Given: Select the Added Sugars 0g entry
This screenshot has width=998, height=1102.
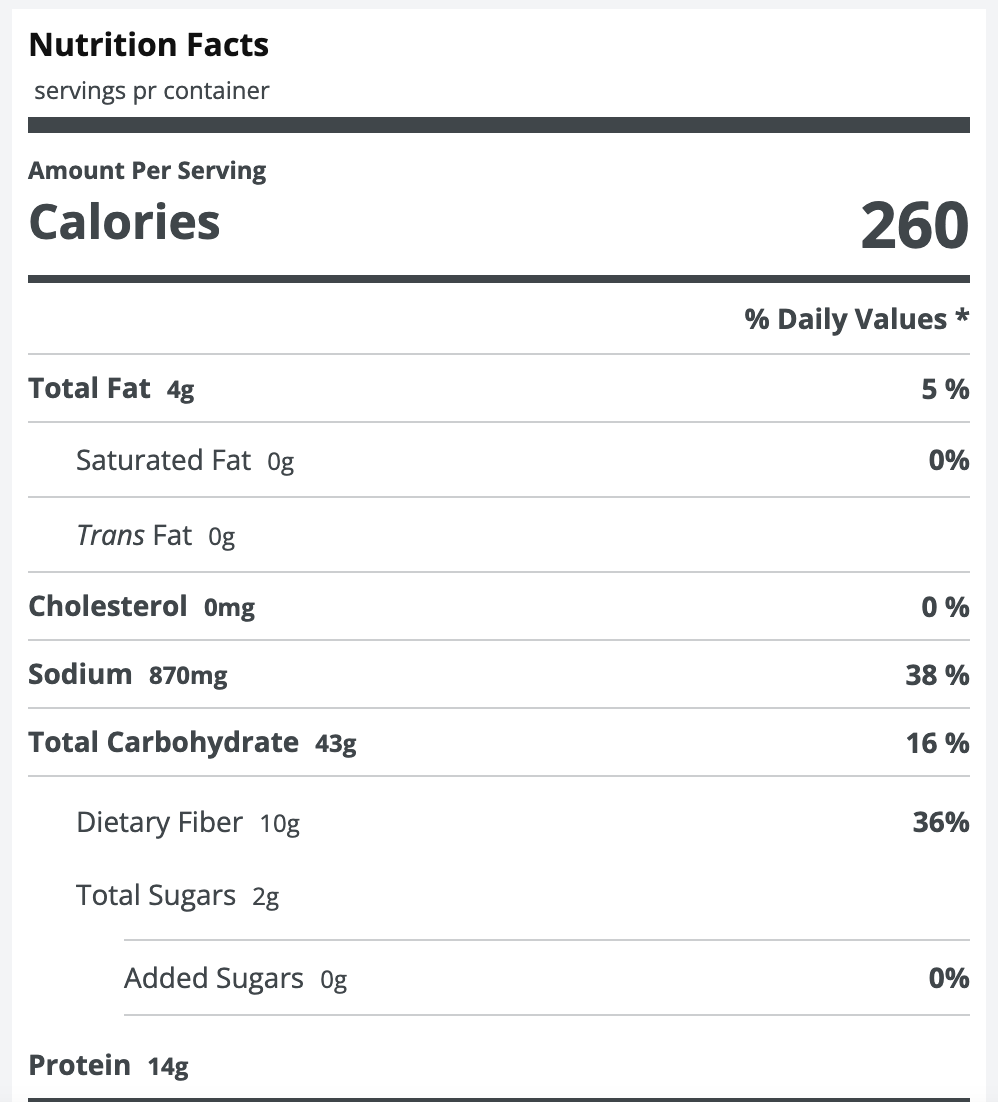Looking at the screenshot, I should point(235,979).
